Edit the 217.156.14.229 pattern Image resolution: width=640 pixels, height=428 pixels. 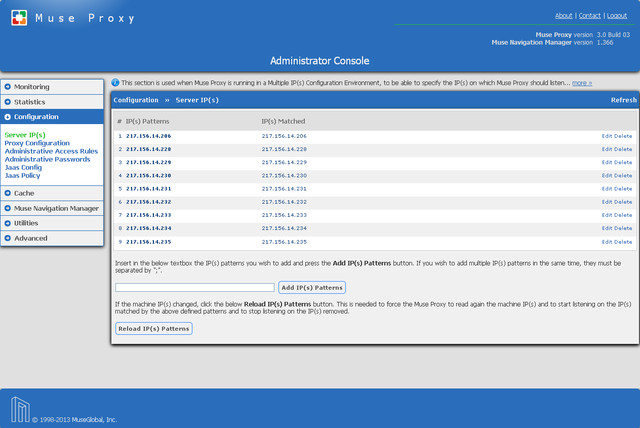pos(607,162)
